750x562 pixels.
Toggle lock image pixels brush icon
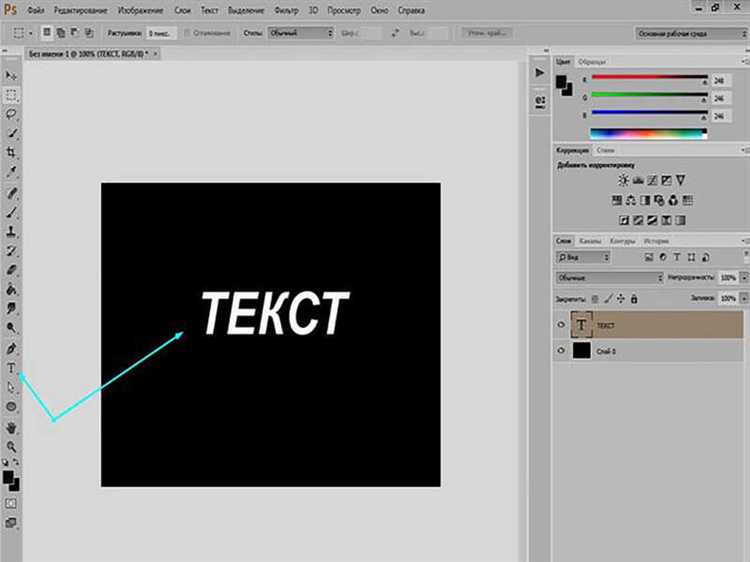coord(608,299)
